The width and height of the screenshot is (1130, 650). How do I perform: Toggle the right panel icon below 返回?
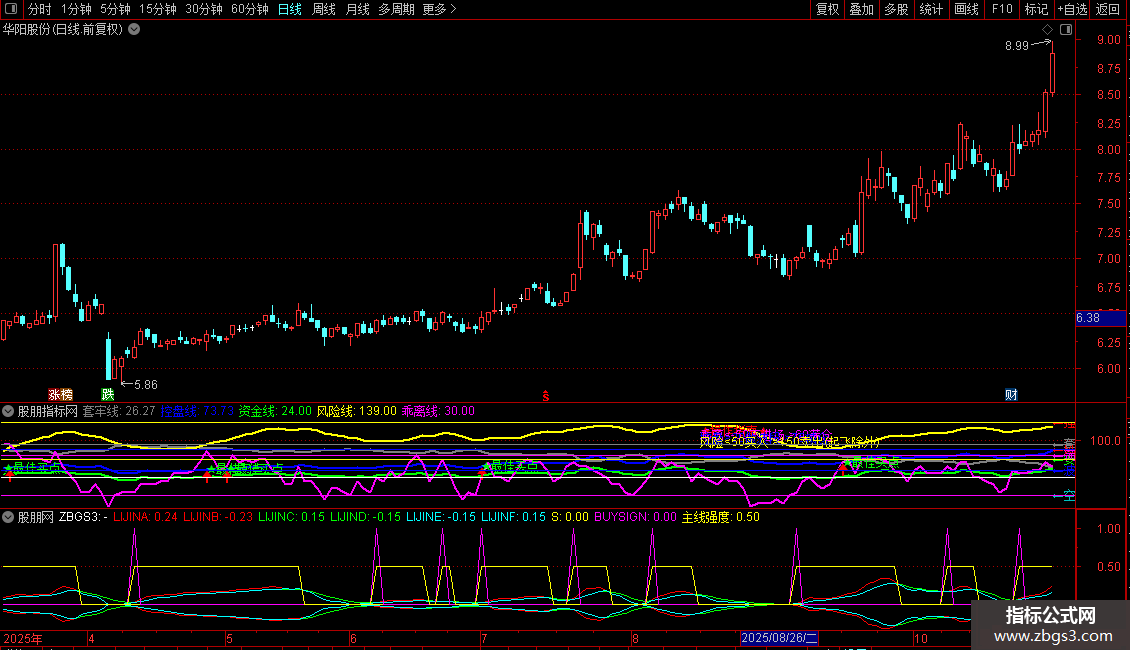point(1065,30)
